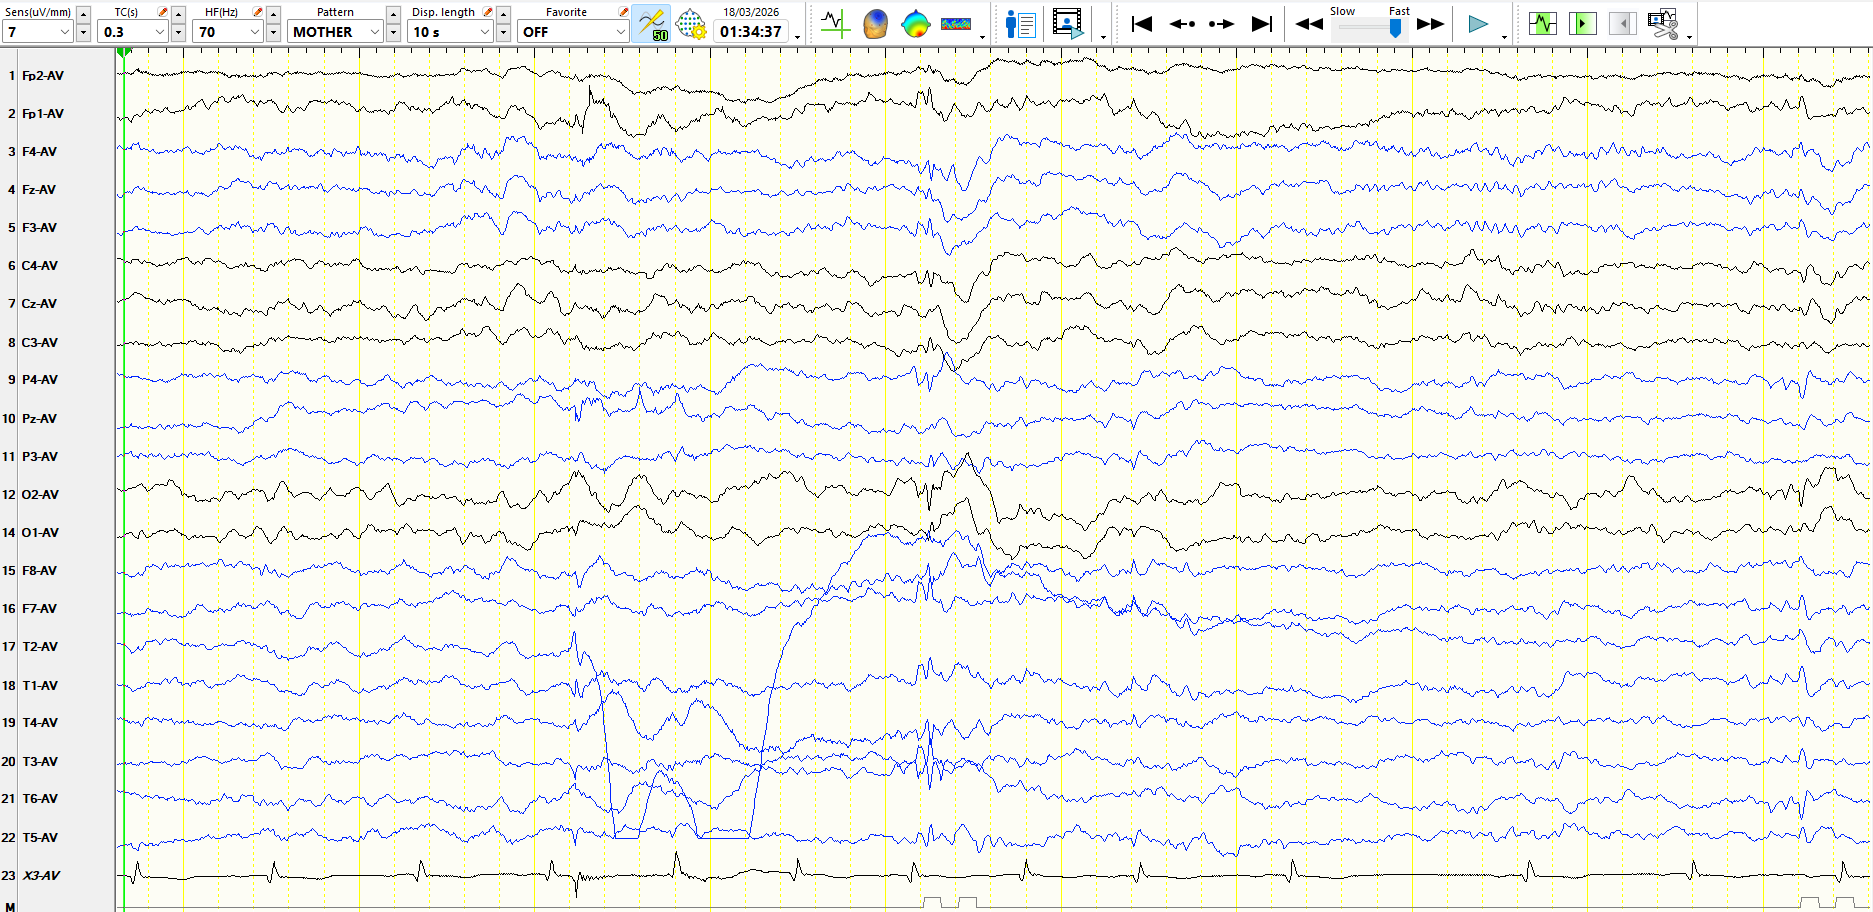Jump to the start of the recording
The width and height of the screenshot is (1873, 912).
pos(1141,24)
